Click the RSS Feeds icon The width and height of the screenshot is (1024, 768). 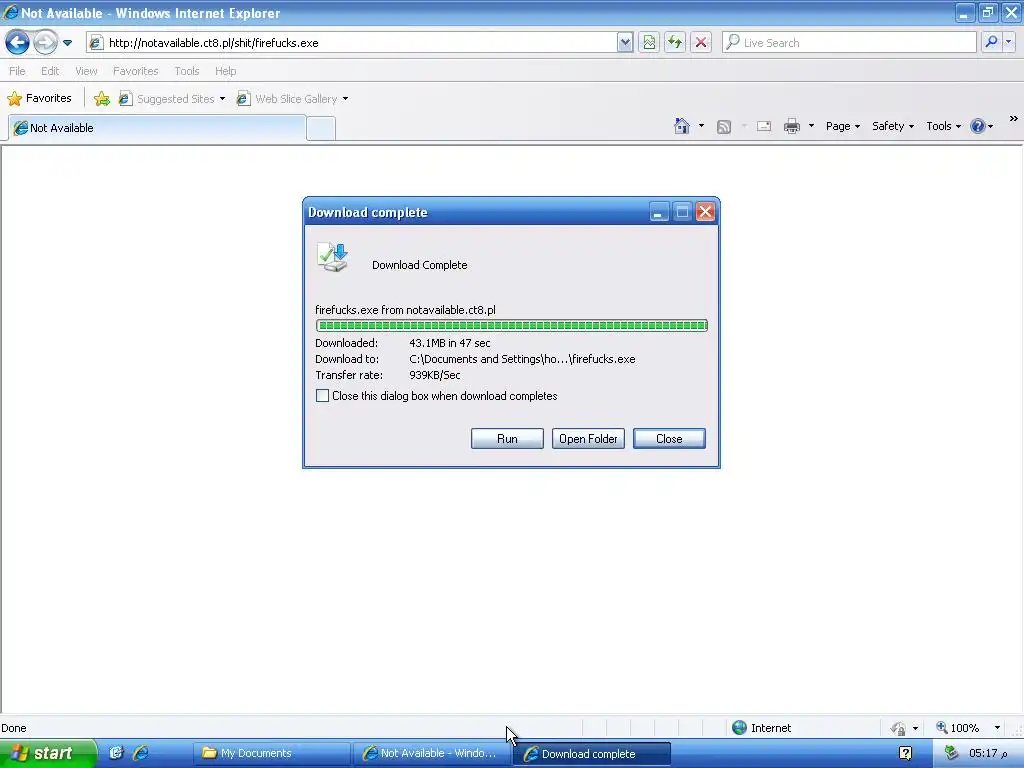724,127
